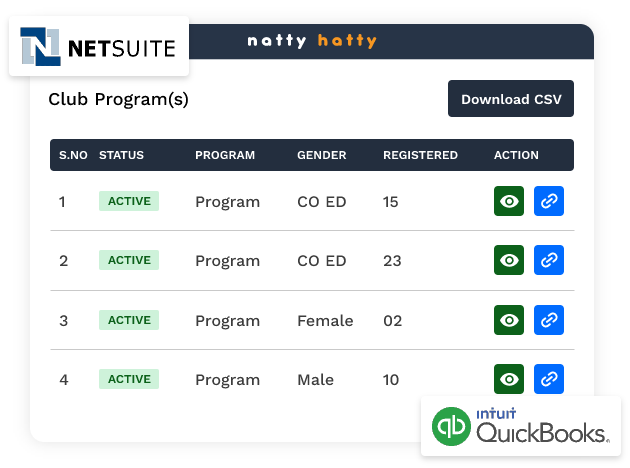Viewport: 630px width, 468px height.
Task: Sort by the REGISTERED column header
Action: tap(420, 155)
